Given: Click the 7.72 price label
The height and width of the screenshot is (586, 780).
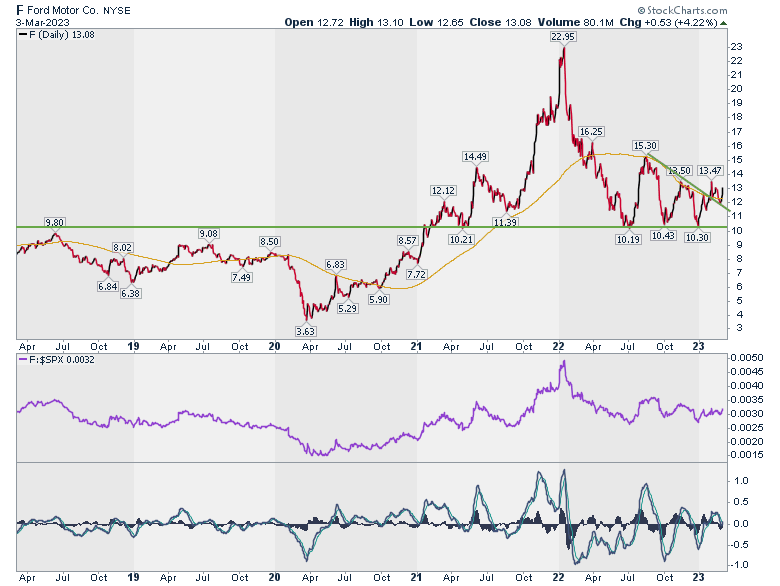Looking at the screenshot, I should (416, 275).
